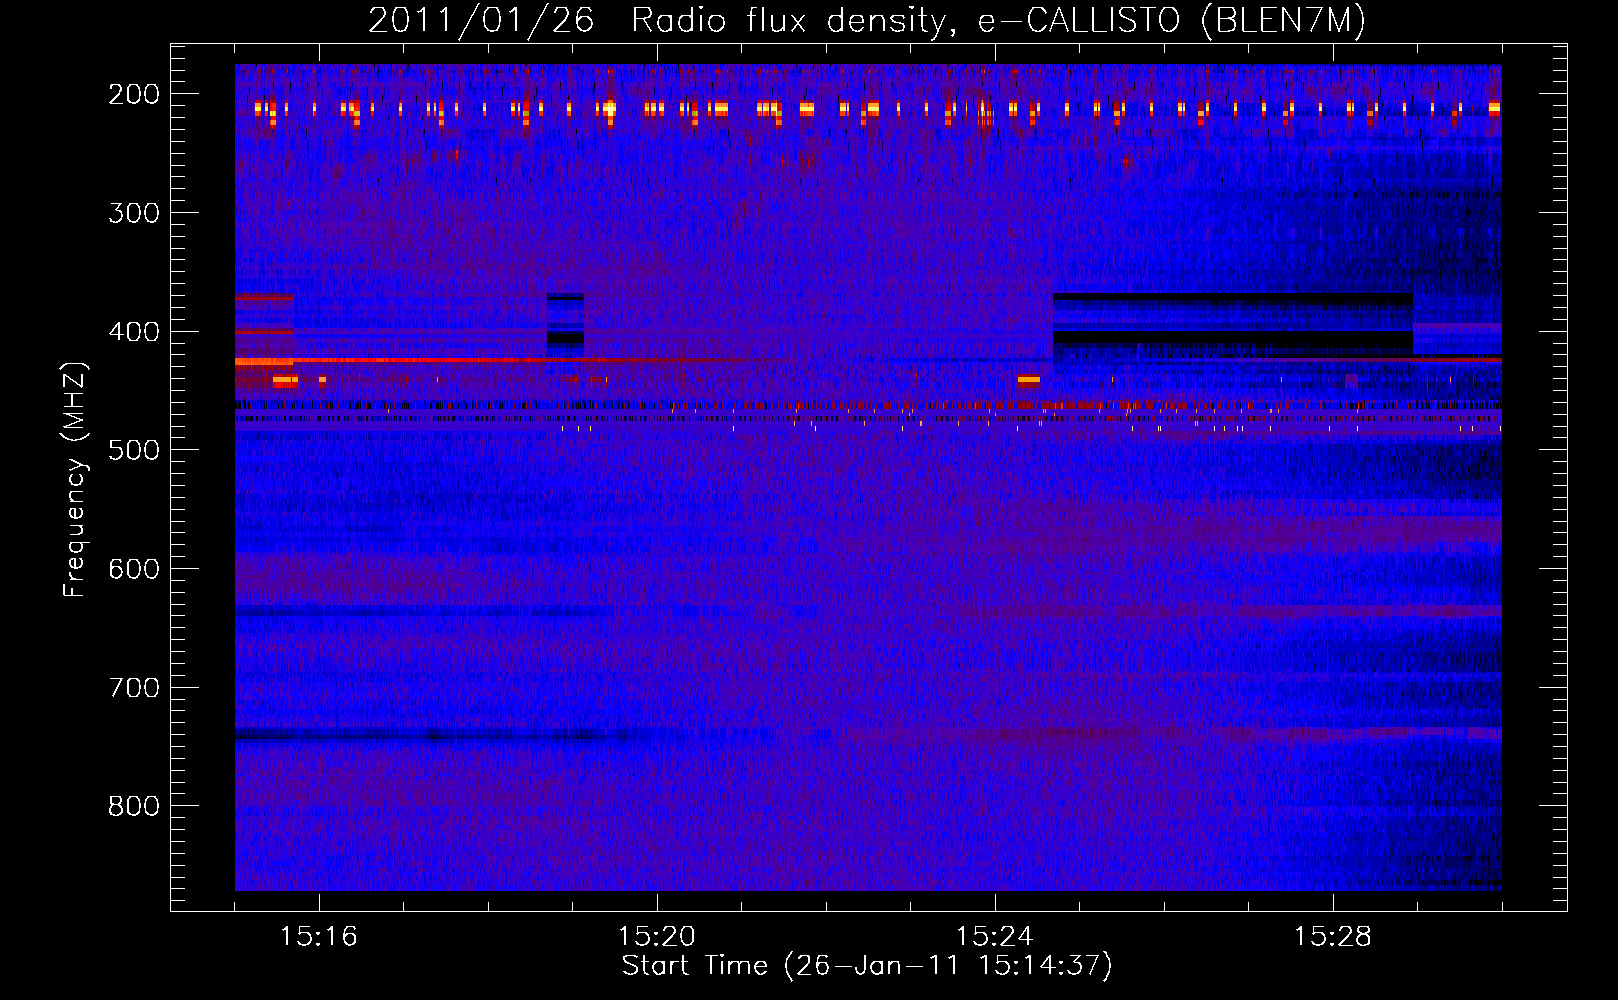Click the 500 frequency tick label
The width and height of the screenshot is (1618, 1000).
(x=134, y=450)
